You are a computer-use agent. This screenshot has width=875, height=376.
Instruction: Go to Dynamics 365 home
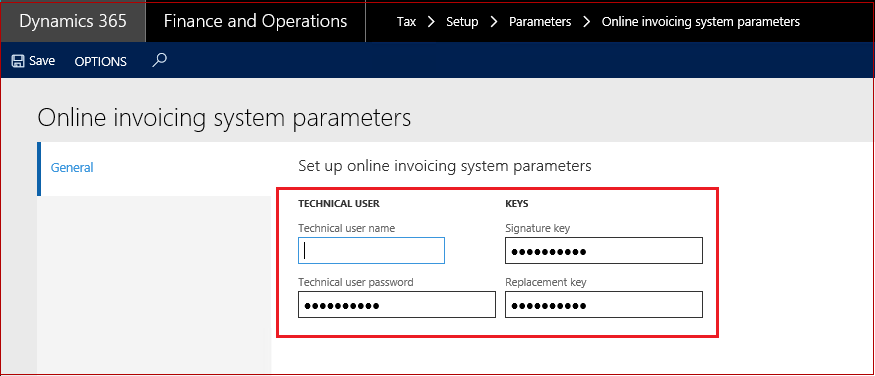tap(73, 21)
